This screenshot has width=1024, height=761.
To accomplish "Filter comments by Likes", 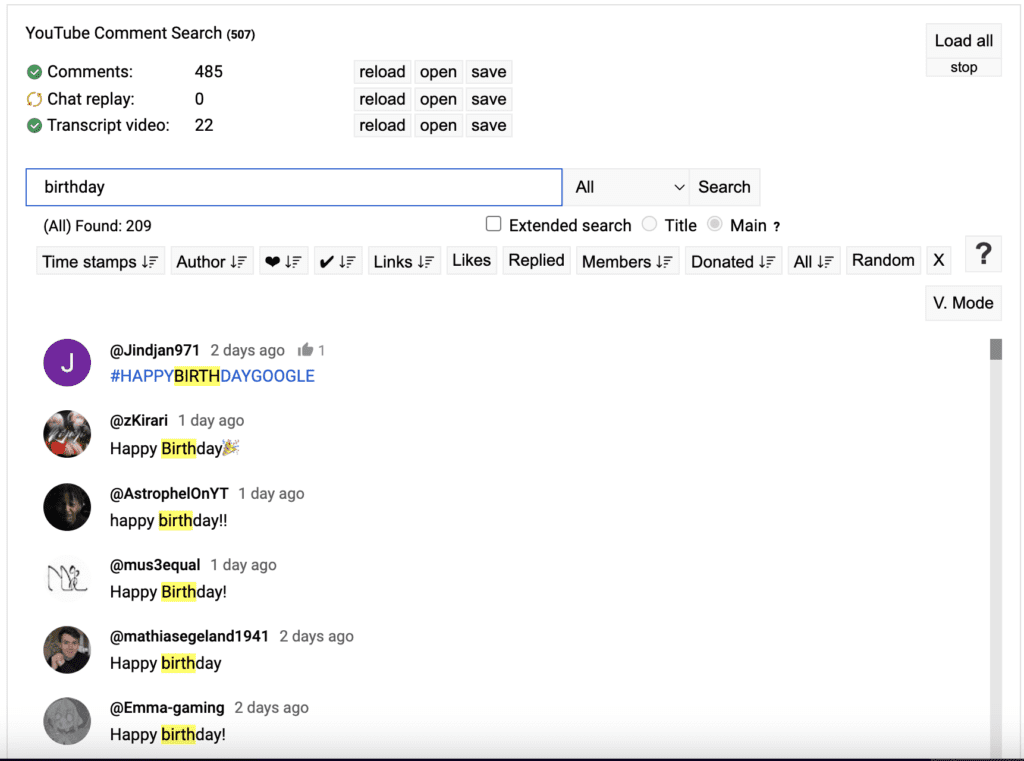I will [472, 260].
